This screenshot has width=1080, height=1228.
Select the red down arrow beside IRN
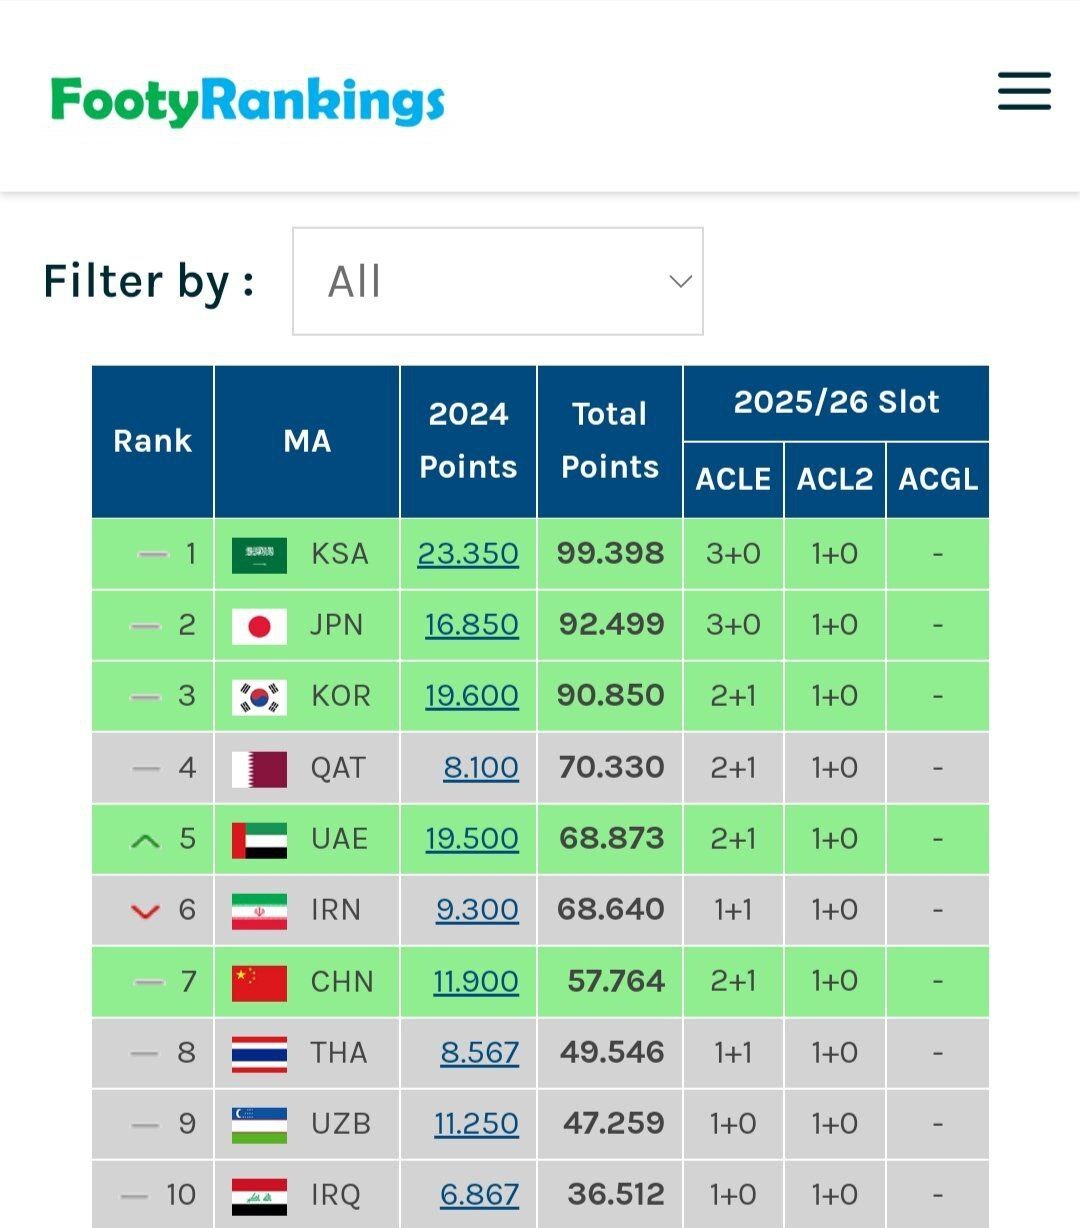pyautogui.click(x=146, y=910)
